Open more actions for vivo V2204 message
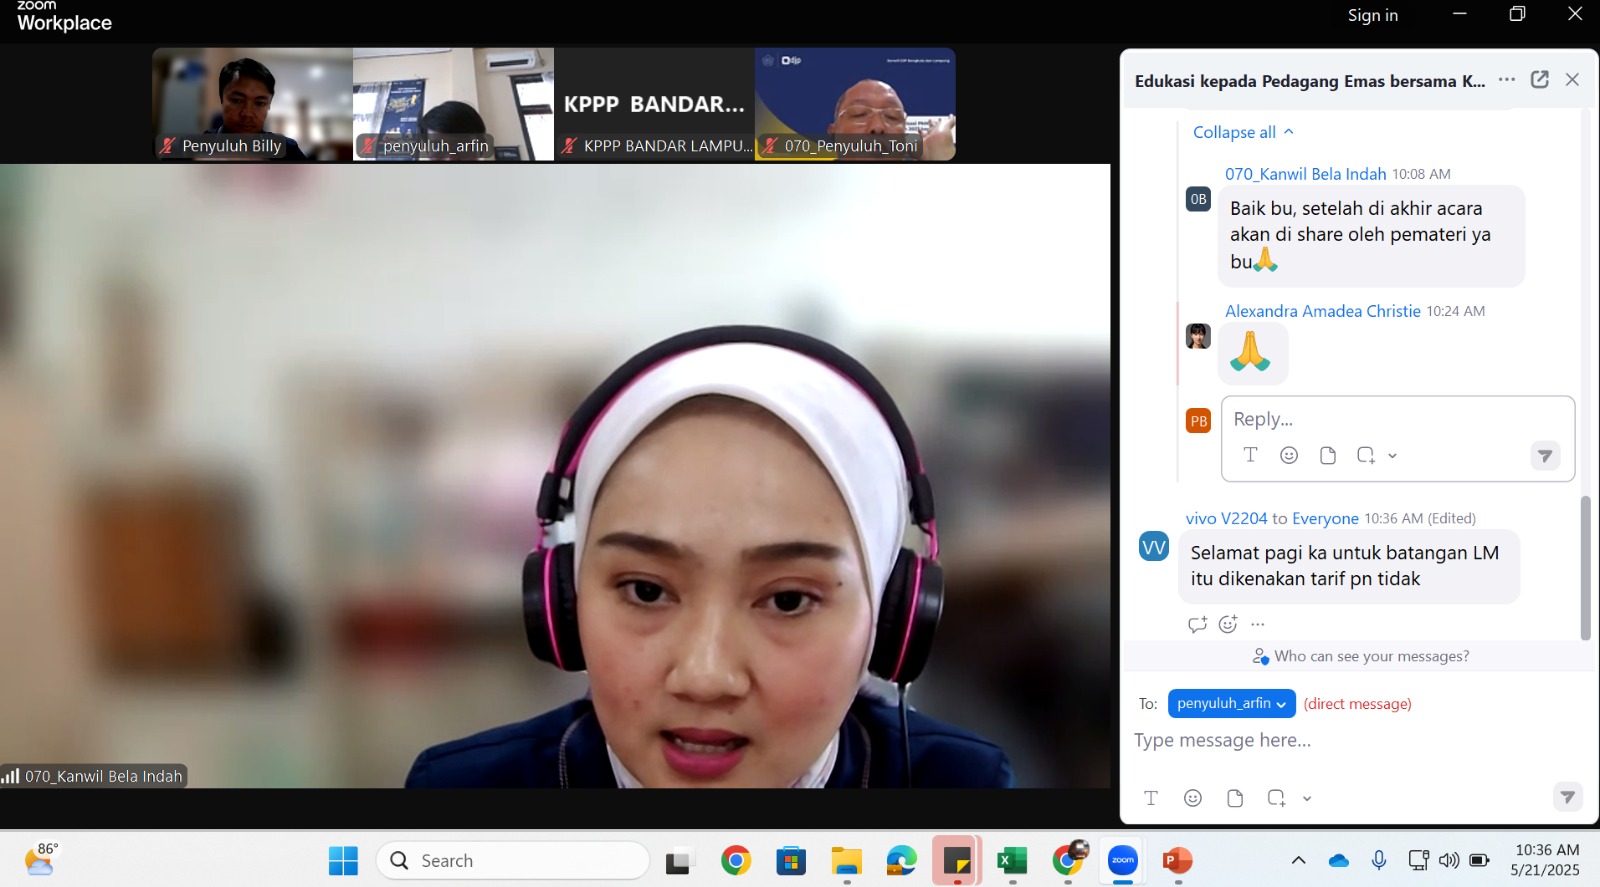This screenshot has width=1600, height=887. (1258, 624)
